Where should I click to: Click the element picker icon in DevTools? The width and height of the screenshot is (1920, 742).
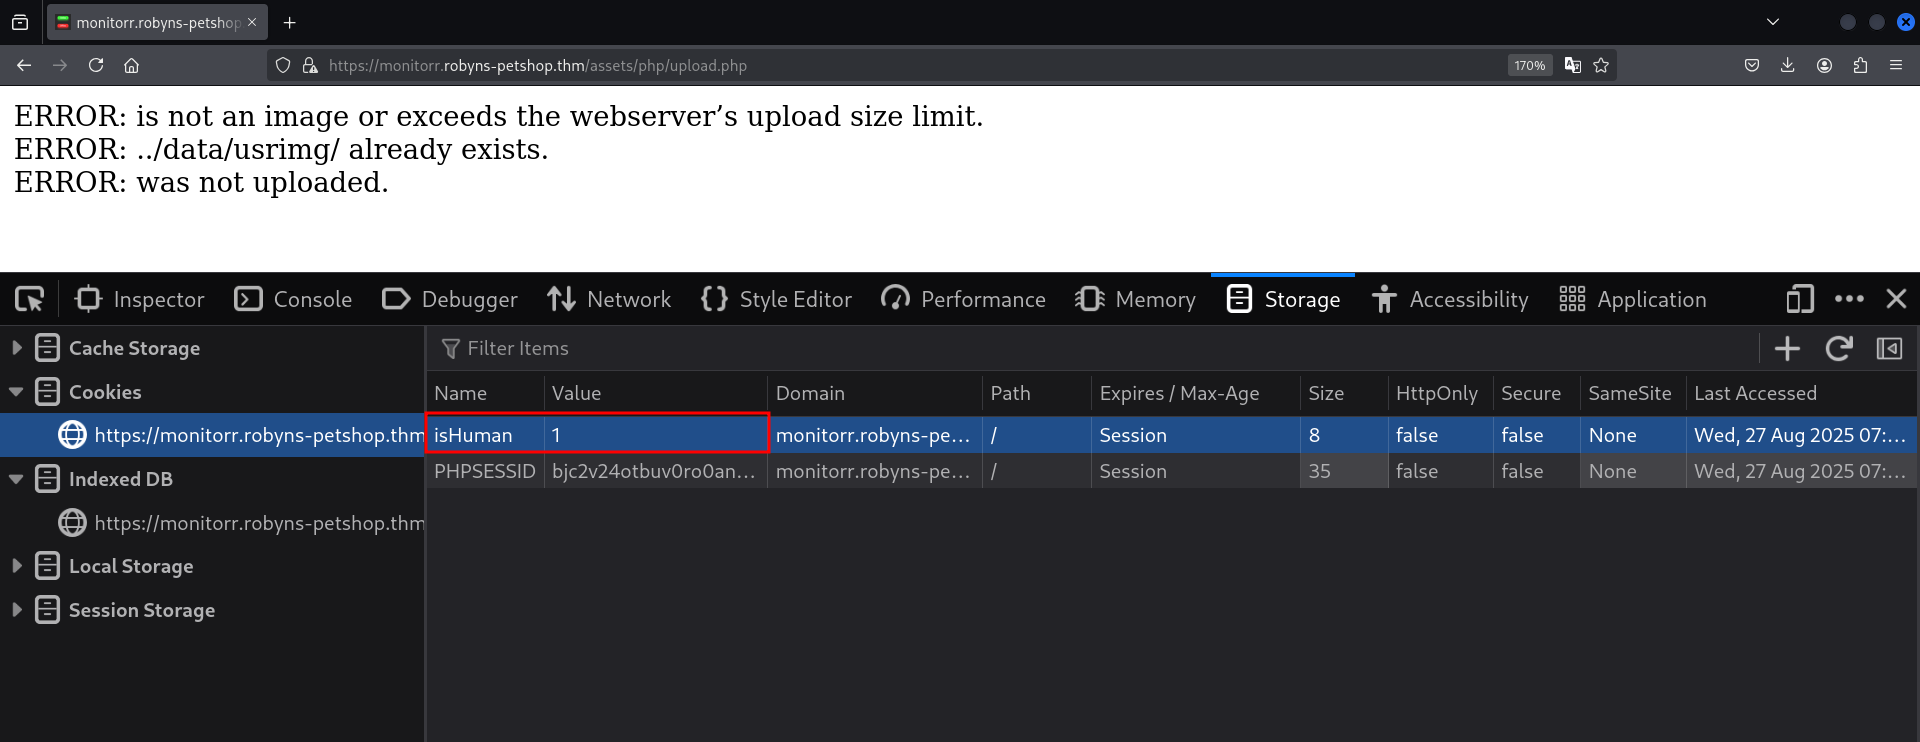[30, 299]
